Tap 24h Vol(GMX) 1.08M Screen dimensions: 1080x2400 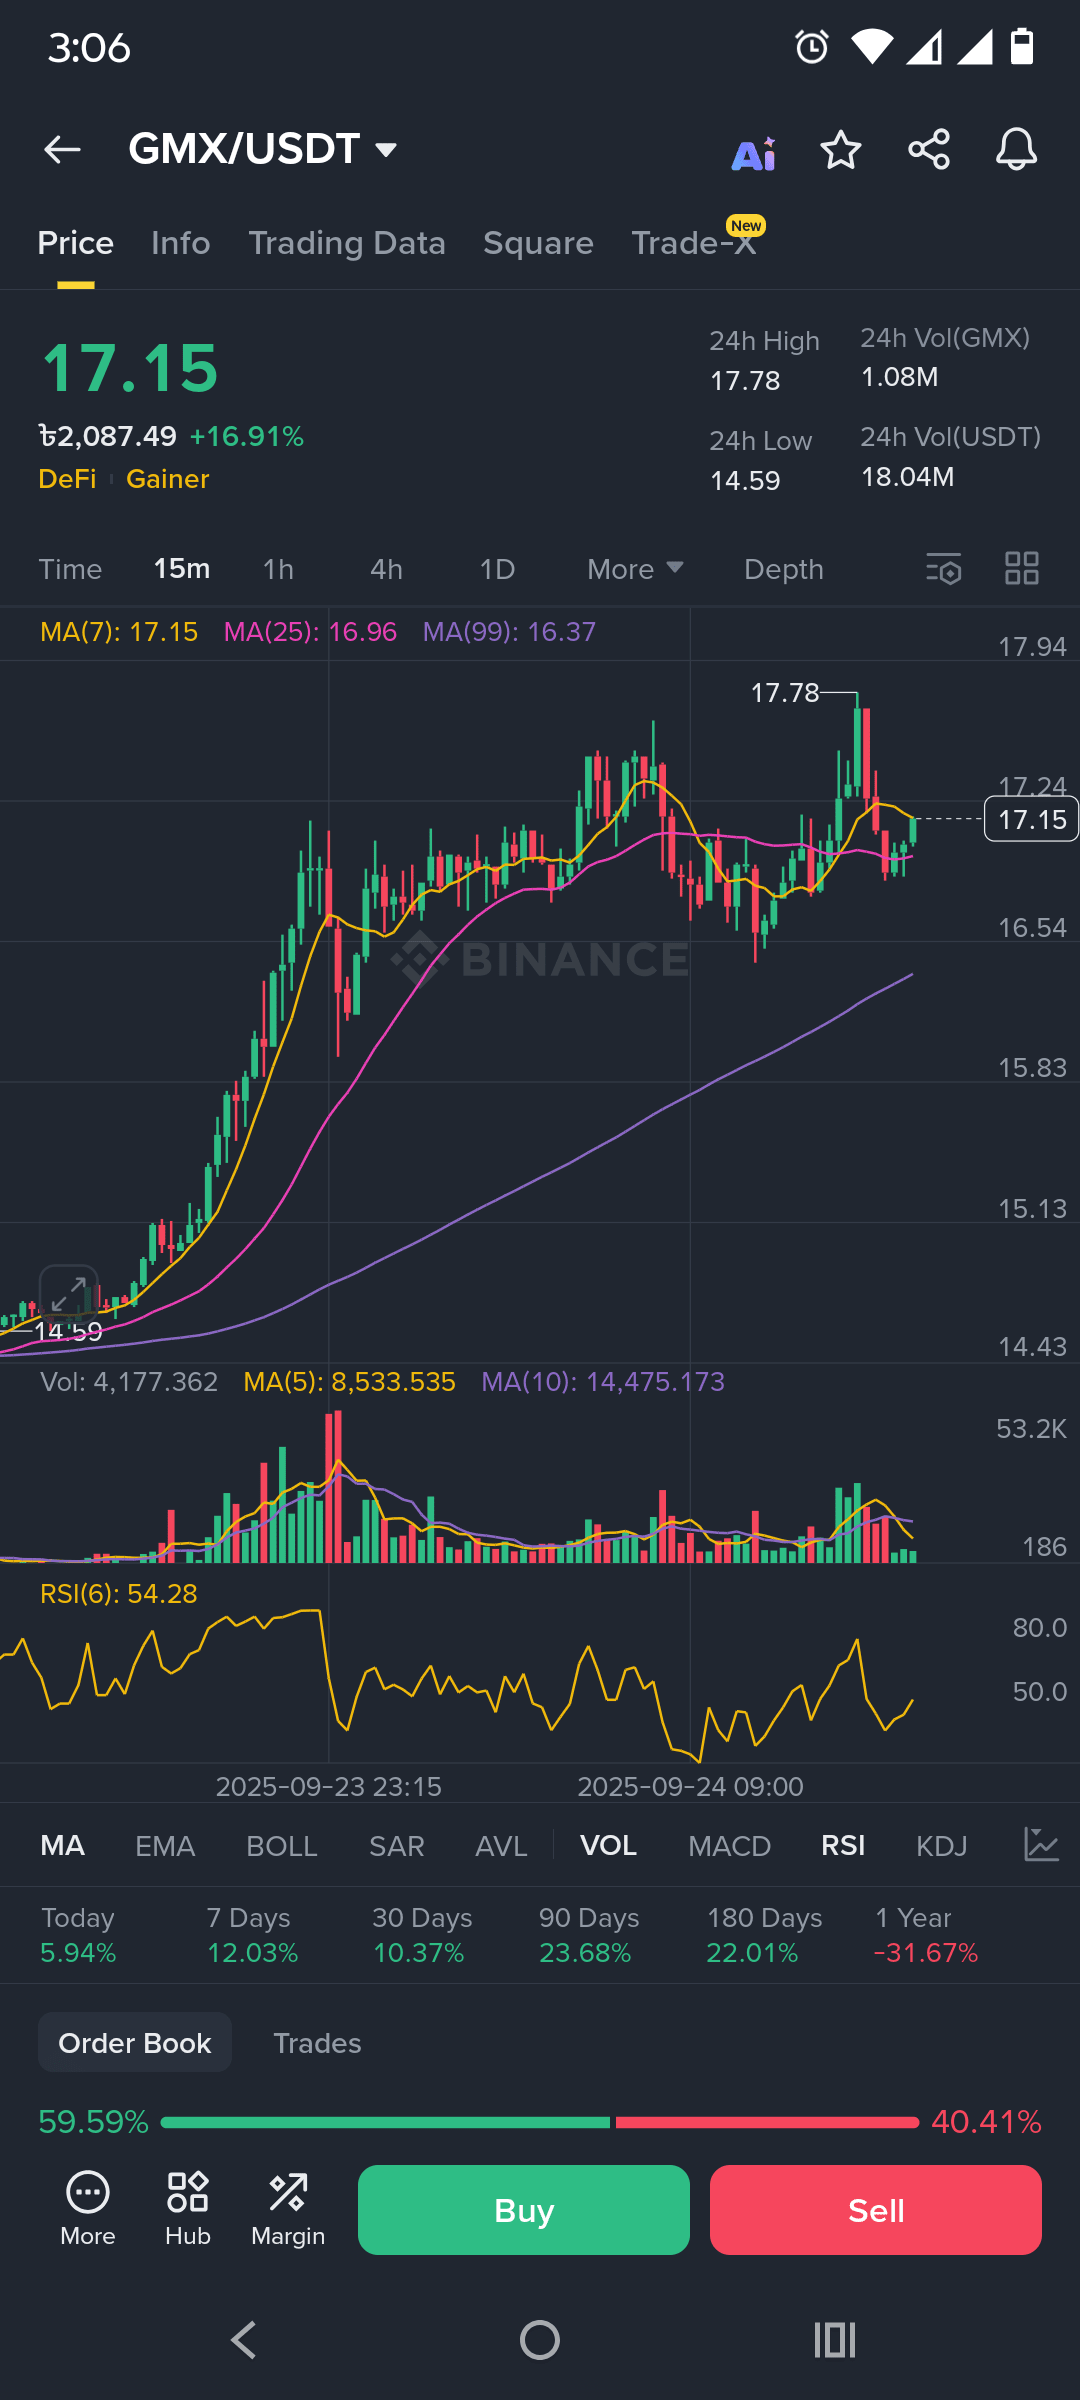pos(900,376)
